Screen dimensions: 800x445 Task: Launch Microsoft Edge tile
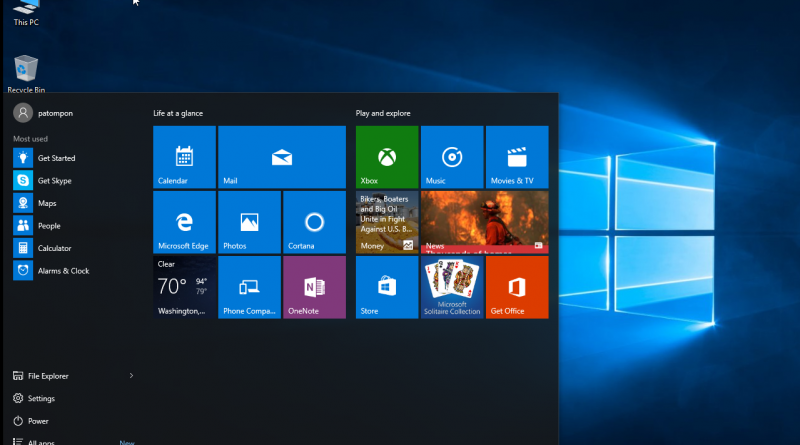point(184,222)
